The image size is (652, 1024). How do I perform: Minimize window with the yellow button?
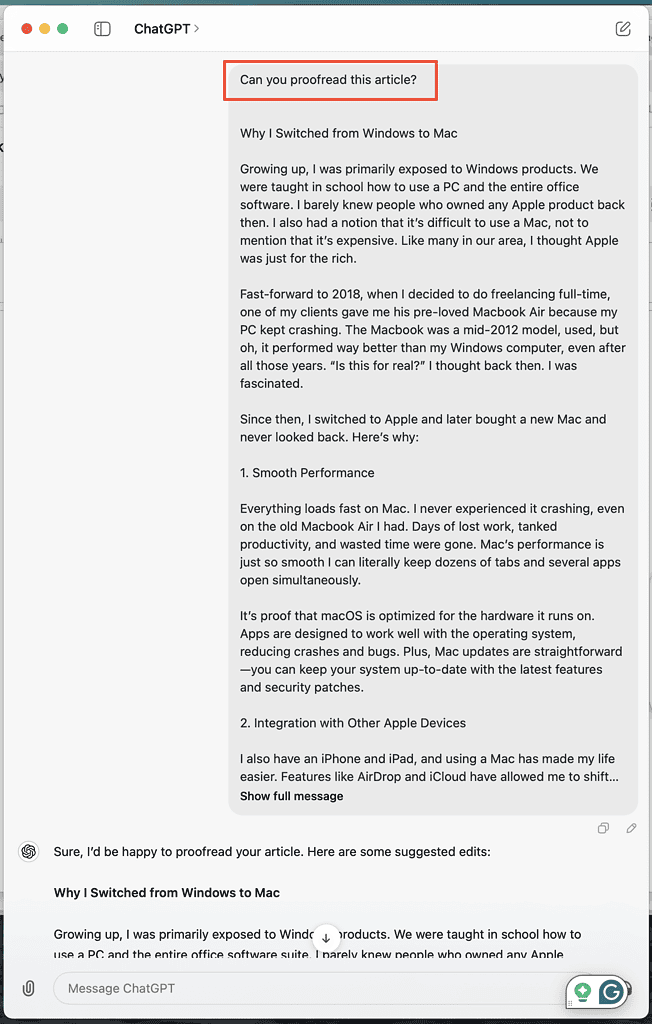(x=45, y=29)
